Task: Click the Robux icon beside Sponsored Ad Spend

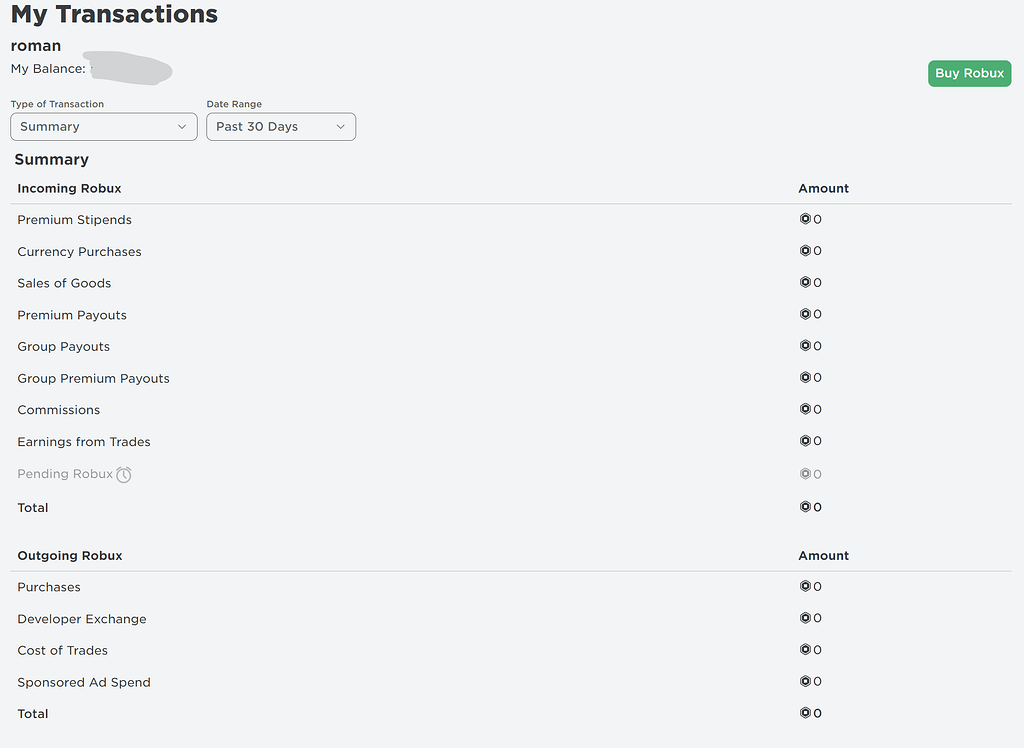Action: point(806,681)
